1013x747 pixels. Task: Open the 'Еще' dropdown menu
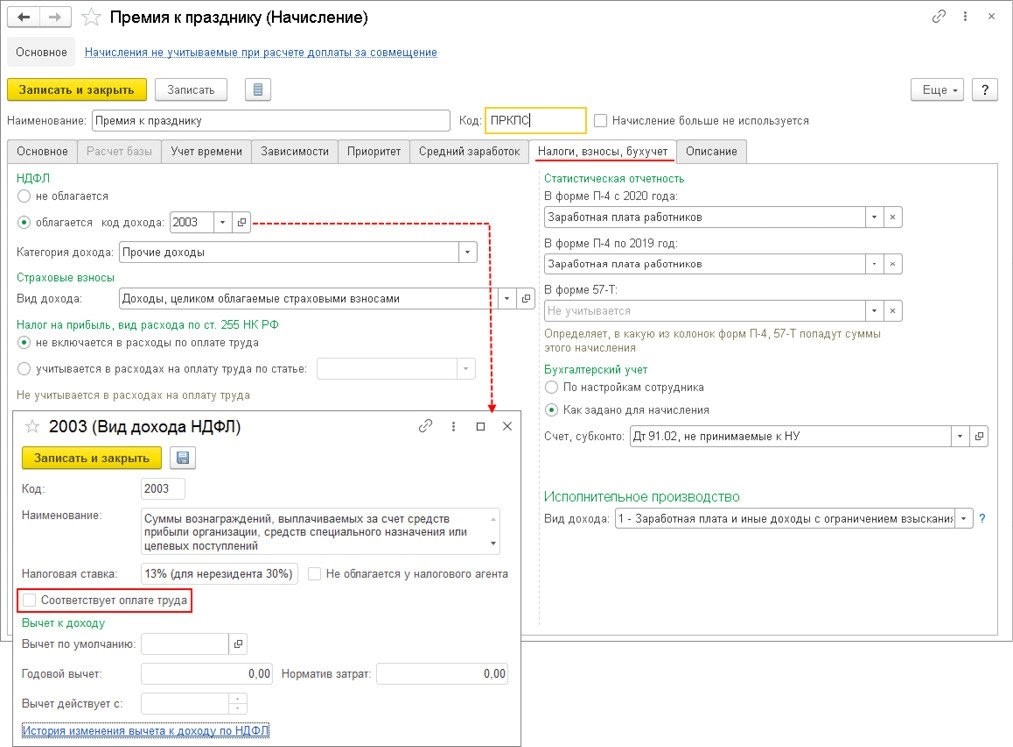(937, 90)
